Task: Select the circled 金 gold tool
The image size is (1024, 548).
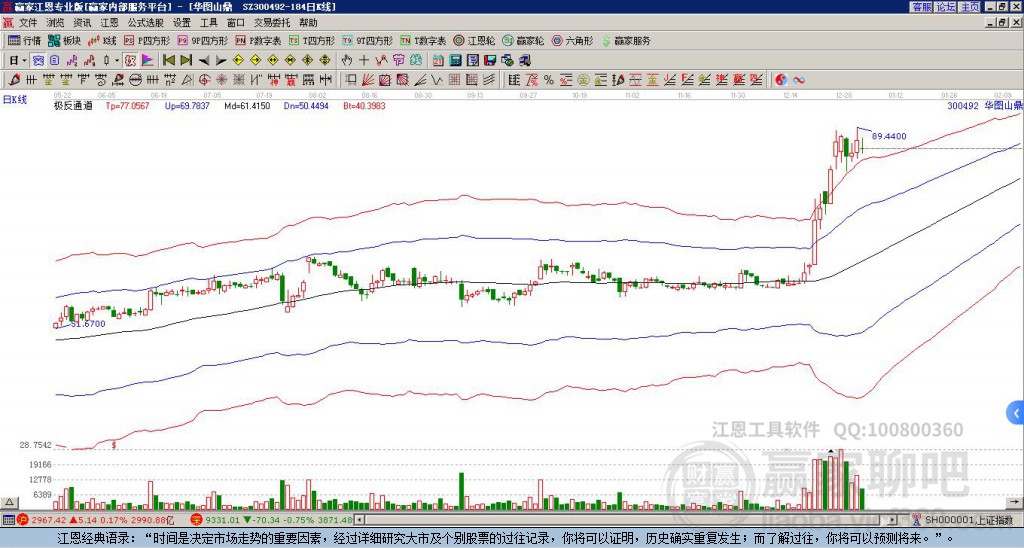Action: tap(583, 80)
